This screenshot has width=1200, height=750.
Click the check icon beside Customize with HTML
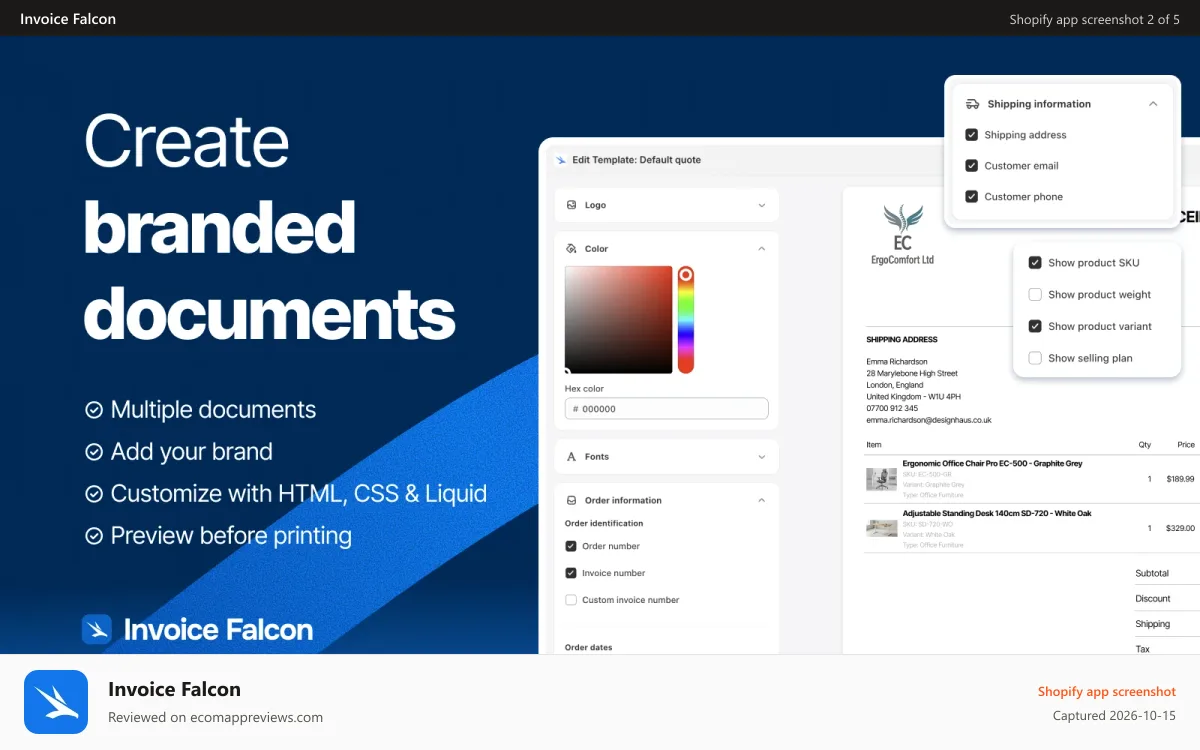pyautogui.click(x=94, y=494)
